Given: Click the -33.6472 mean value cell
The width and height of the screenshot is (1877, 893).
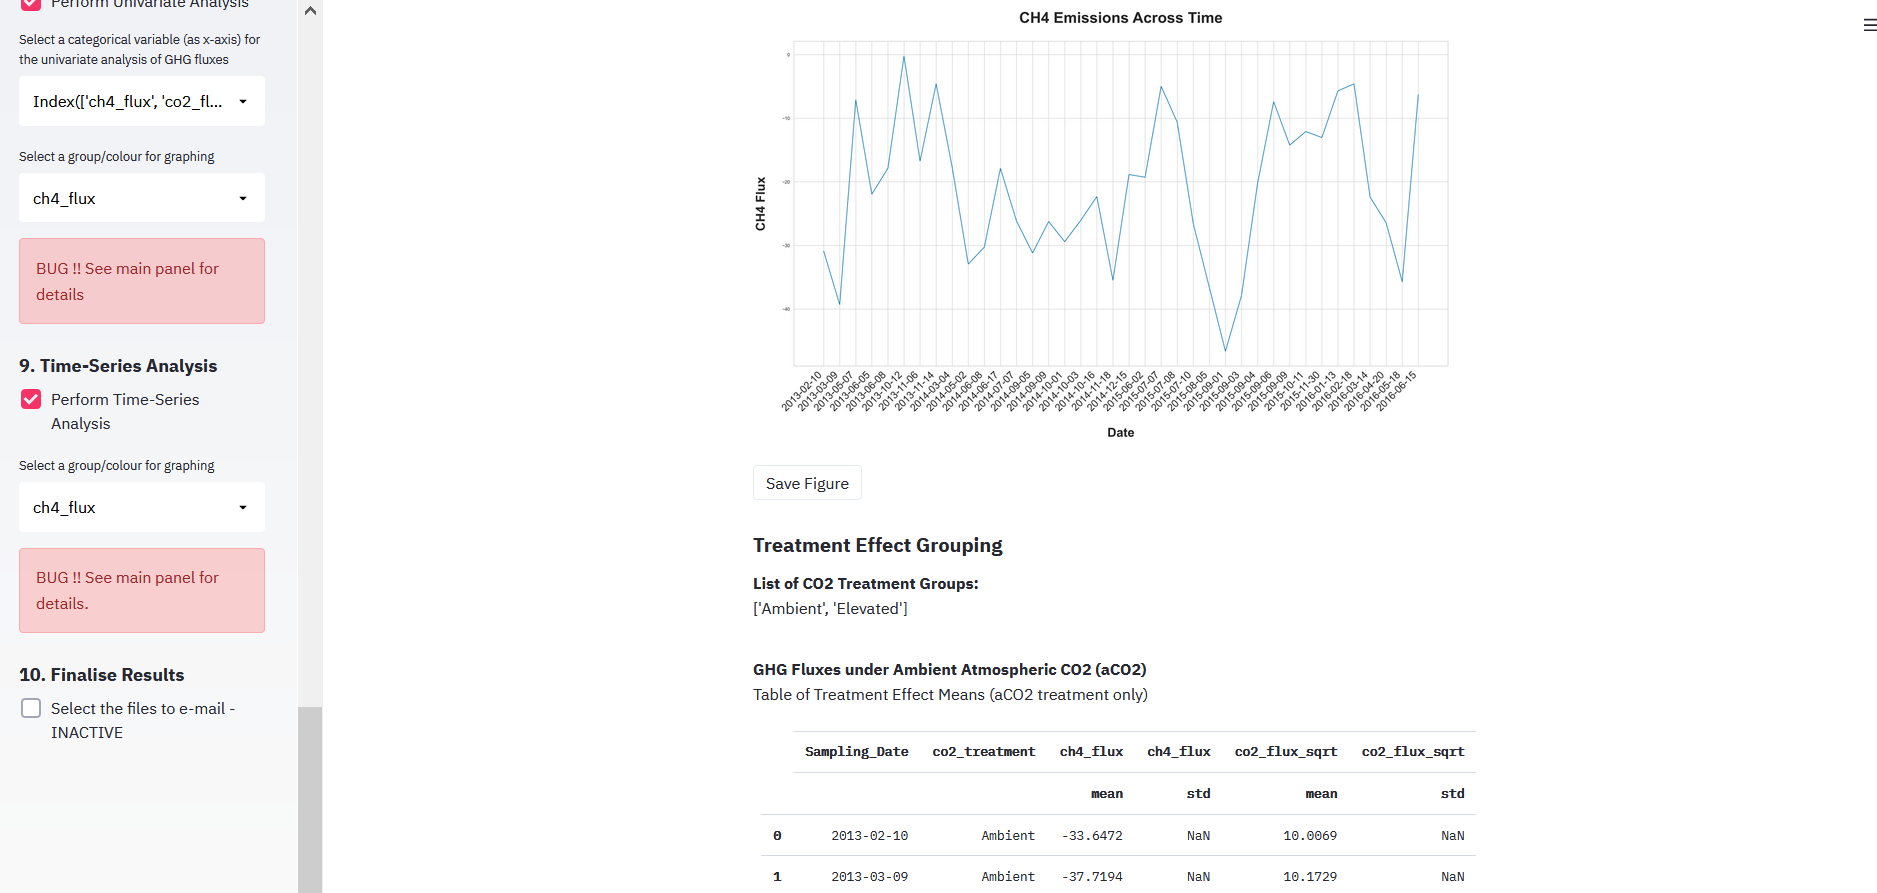Looking at the screenshot, I should pyautogui.click(x=1091, y=836).
